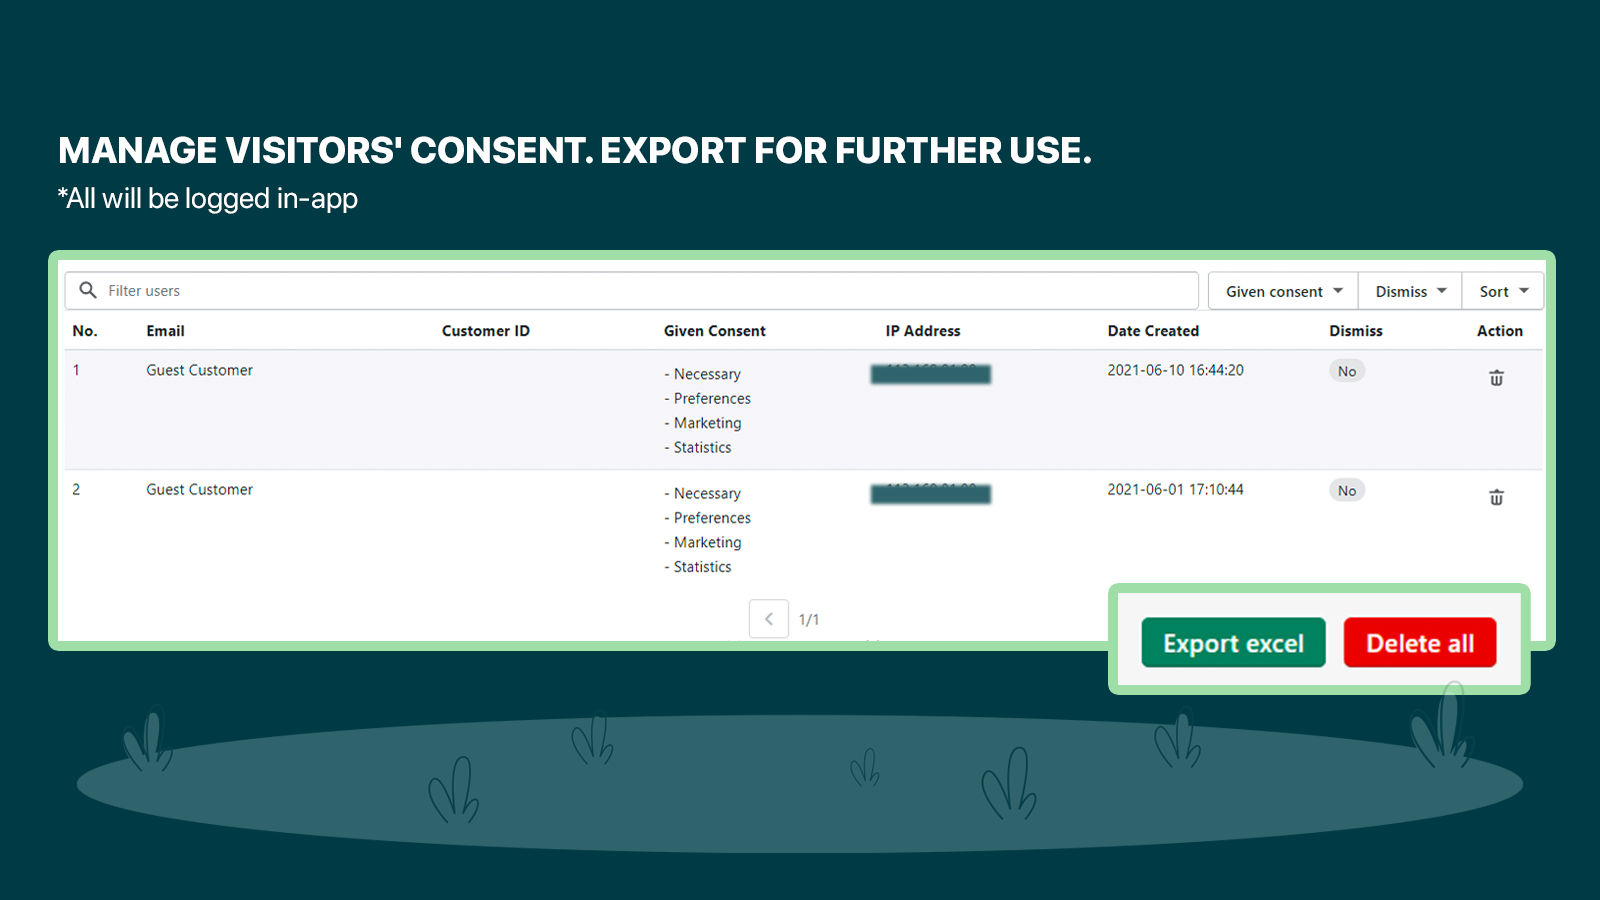Click the Given Consent column header
The height and width of the screenshot is (900, 1600).
tap(714, 331)
